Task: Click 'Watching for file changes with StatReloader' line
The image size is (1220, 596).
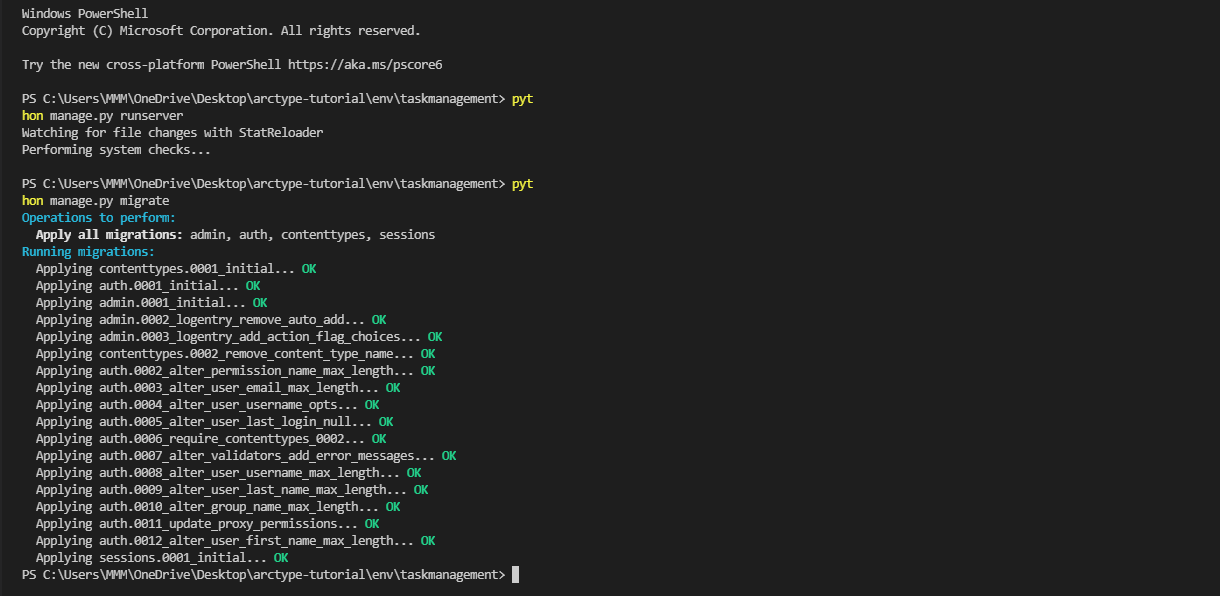Action: pos(172,132)
